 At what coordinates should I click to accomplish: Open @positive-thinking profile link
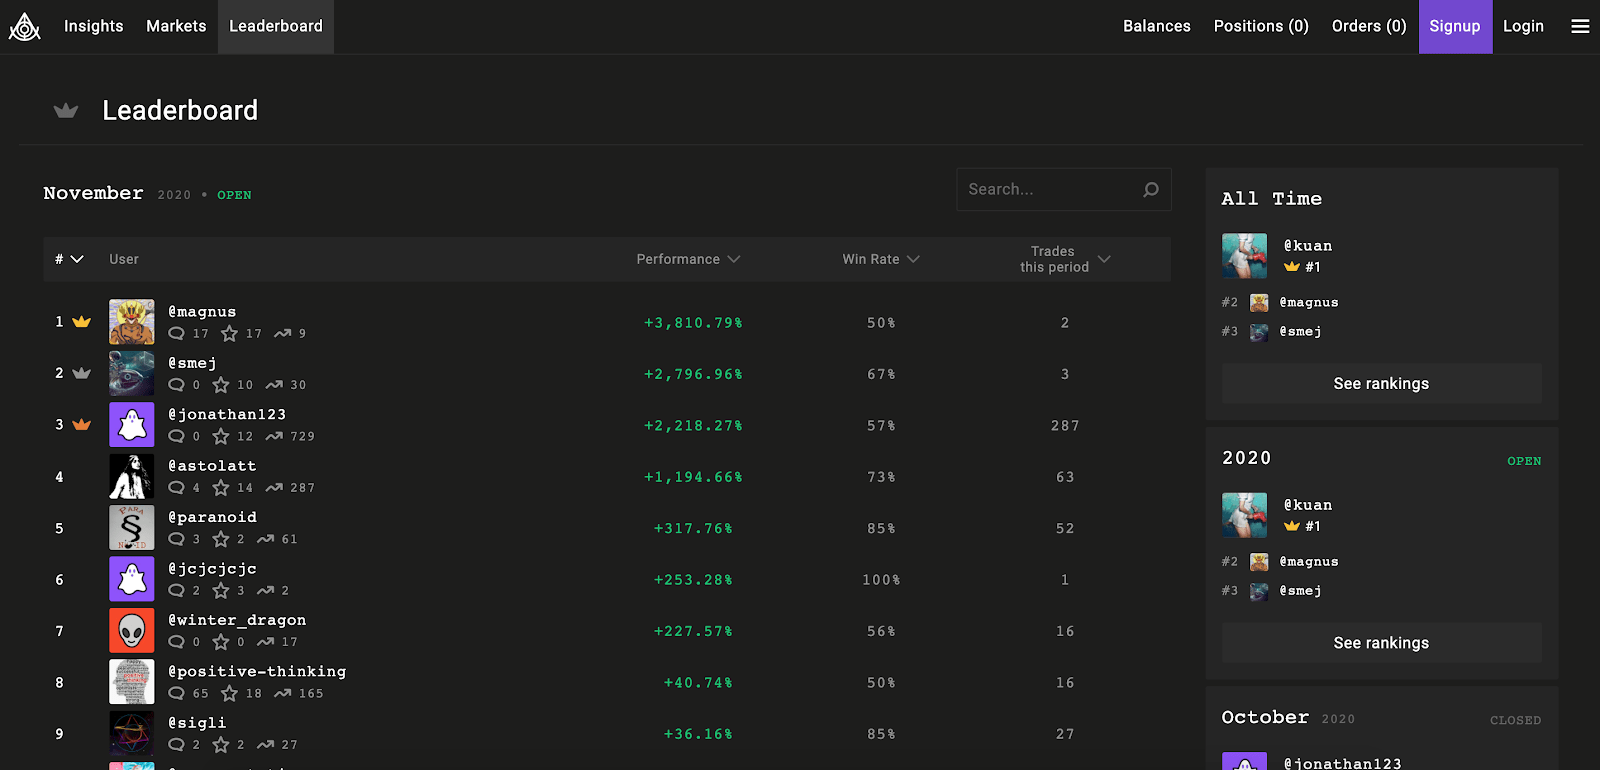tap(257, 671)
